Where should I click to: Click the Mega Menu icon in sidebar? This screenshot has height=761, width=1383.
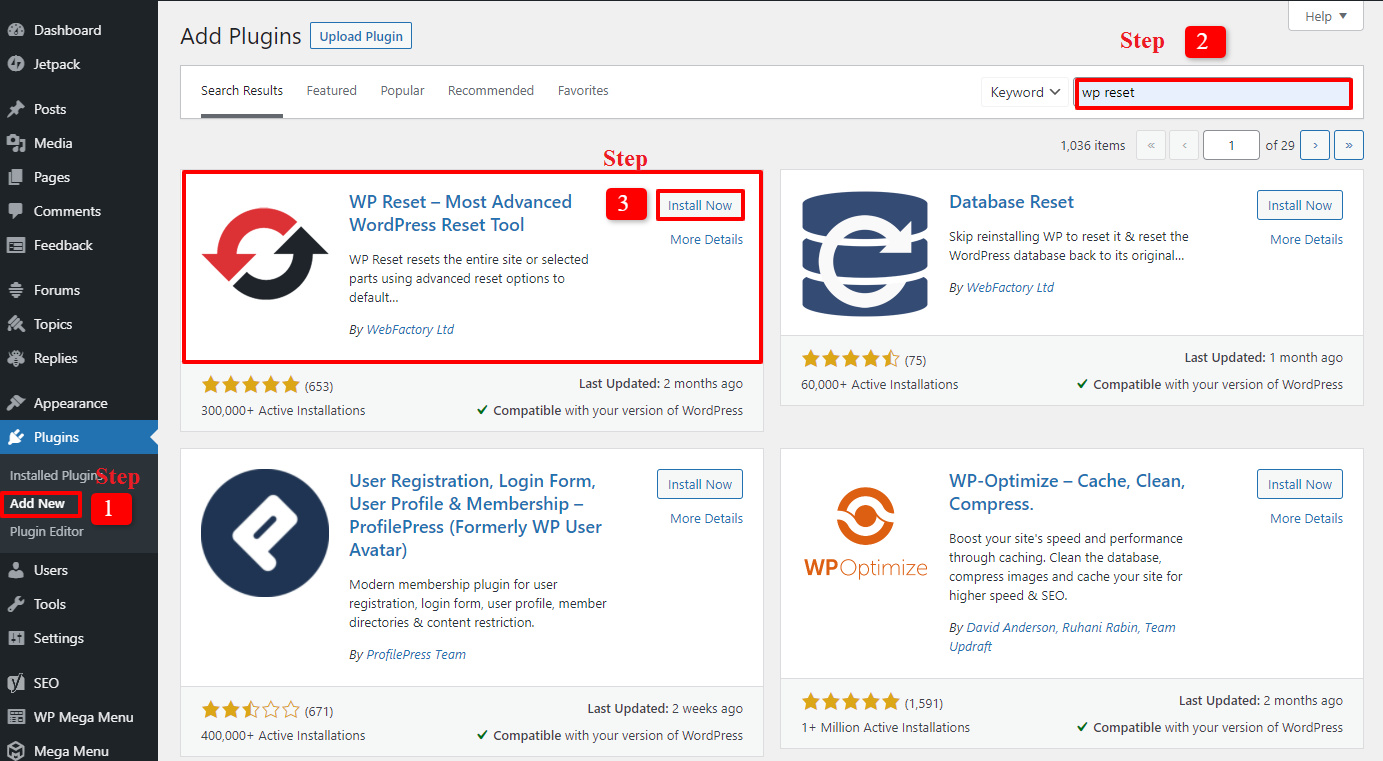pyautogui.click(x=16, y=751)
